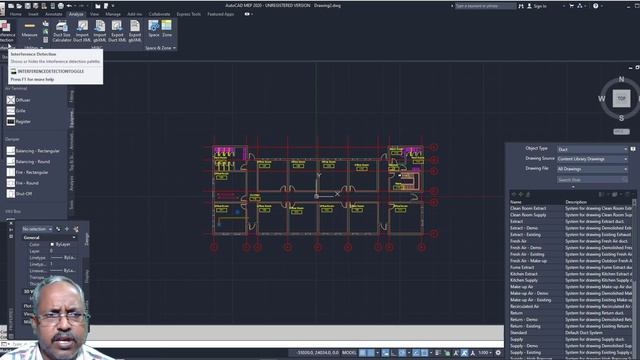The image size is (640, 360).
Task: Click the Search filter field in the duct system panel
Action: click(x=592, y=180)
